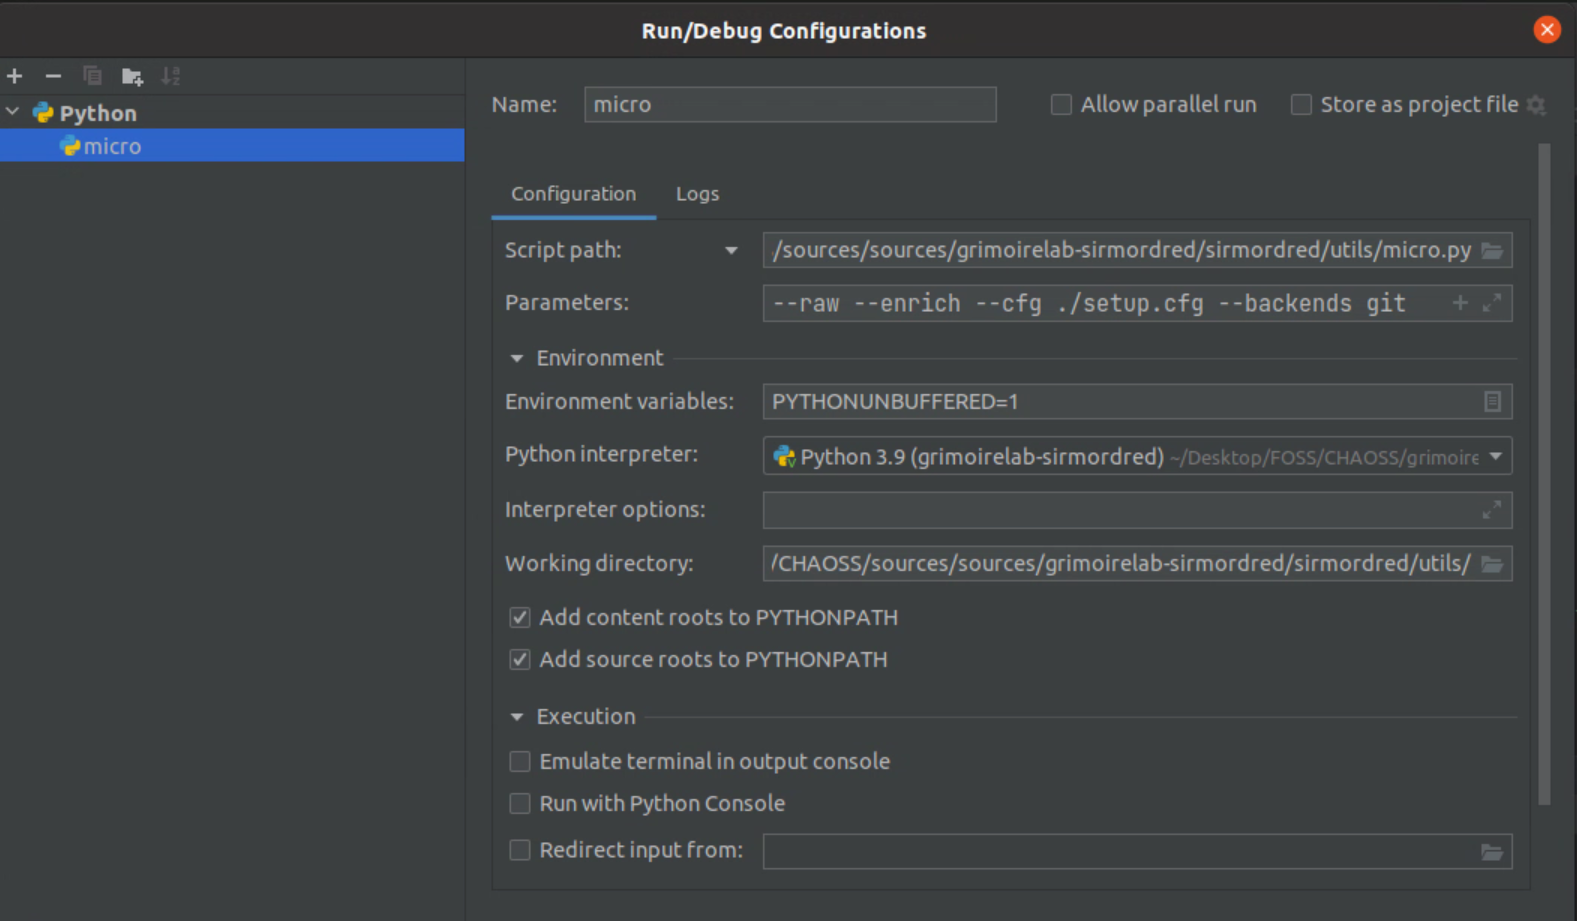
Task: Collapse the Environment section
Action: coord(517,358)
